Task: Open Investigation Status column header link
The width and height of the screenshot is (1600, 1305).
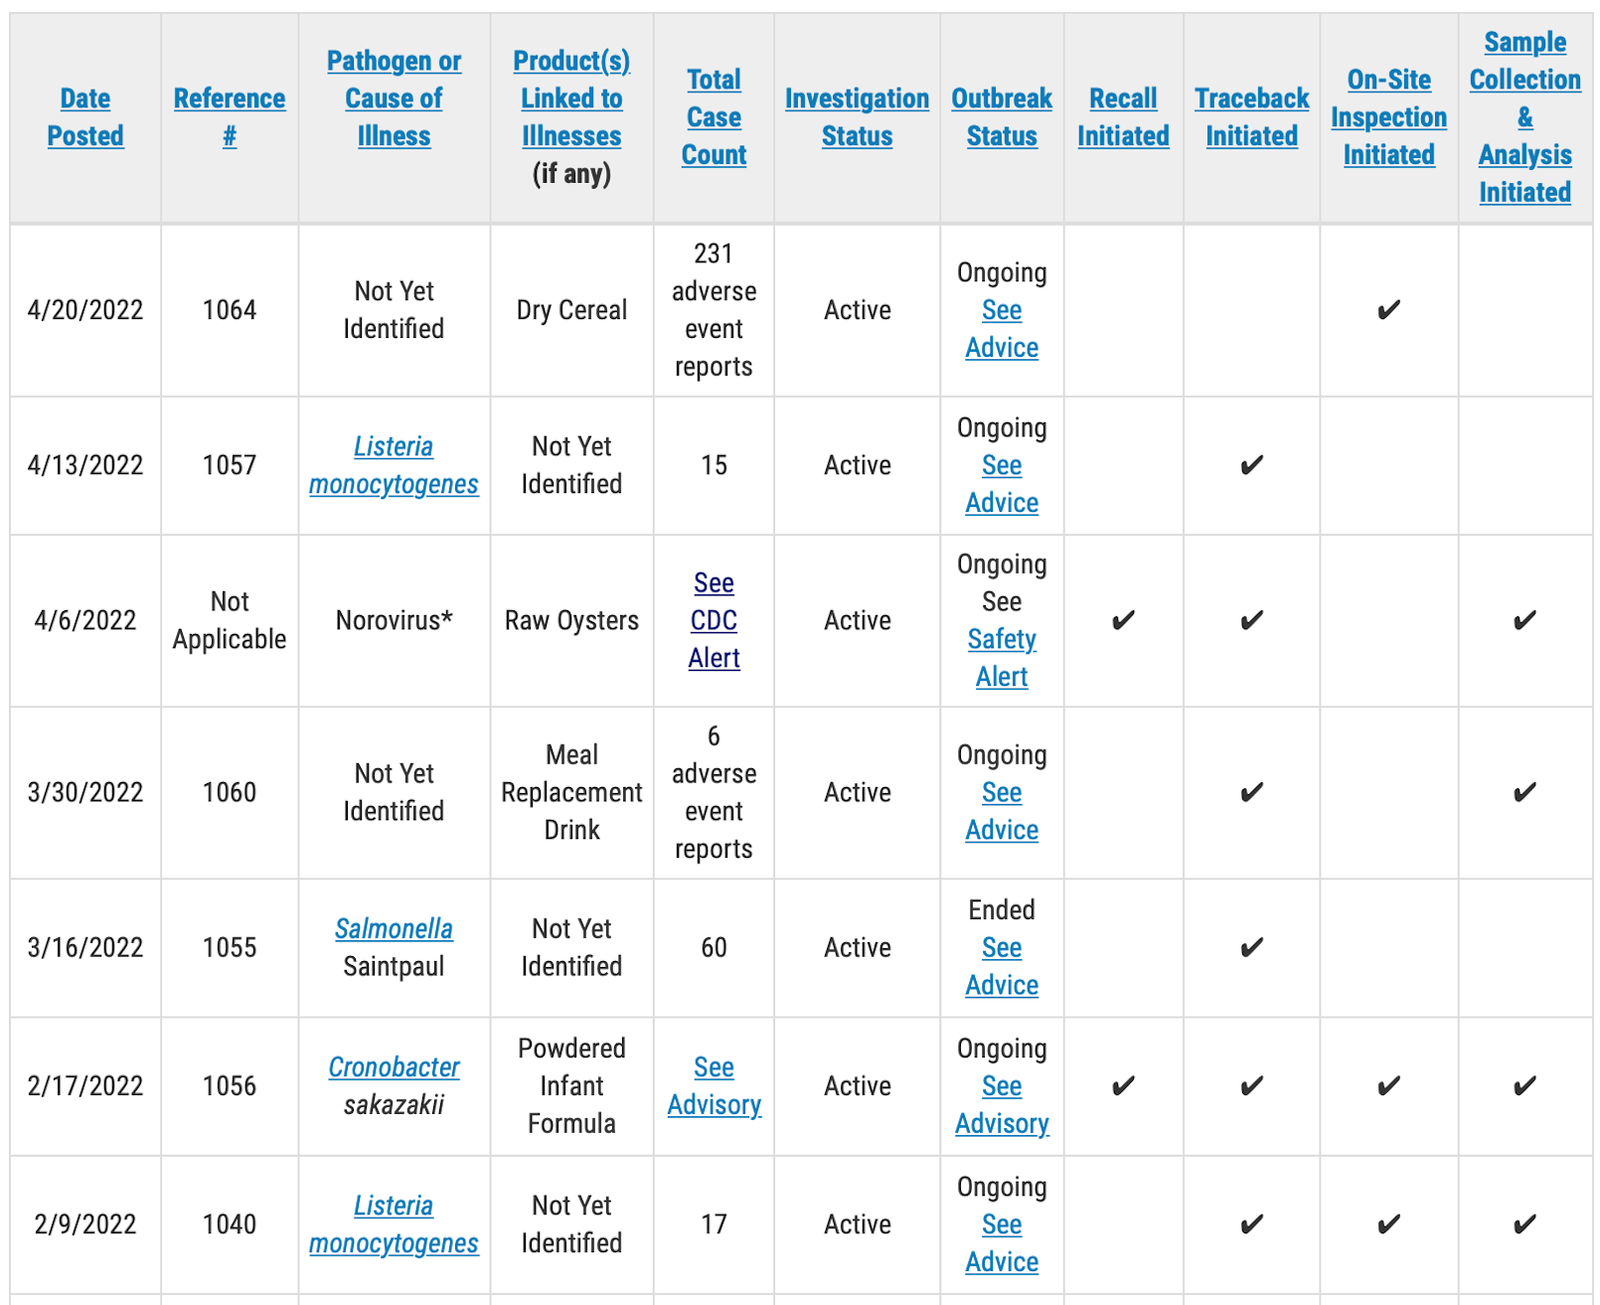Action: pos(857,117)
